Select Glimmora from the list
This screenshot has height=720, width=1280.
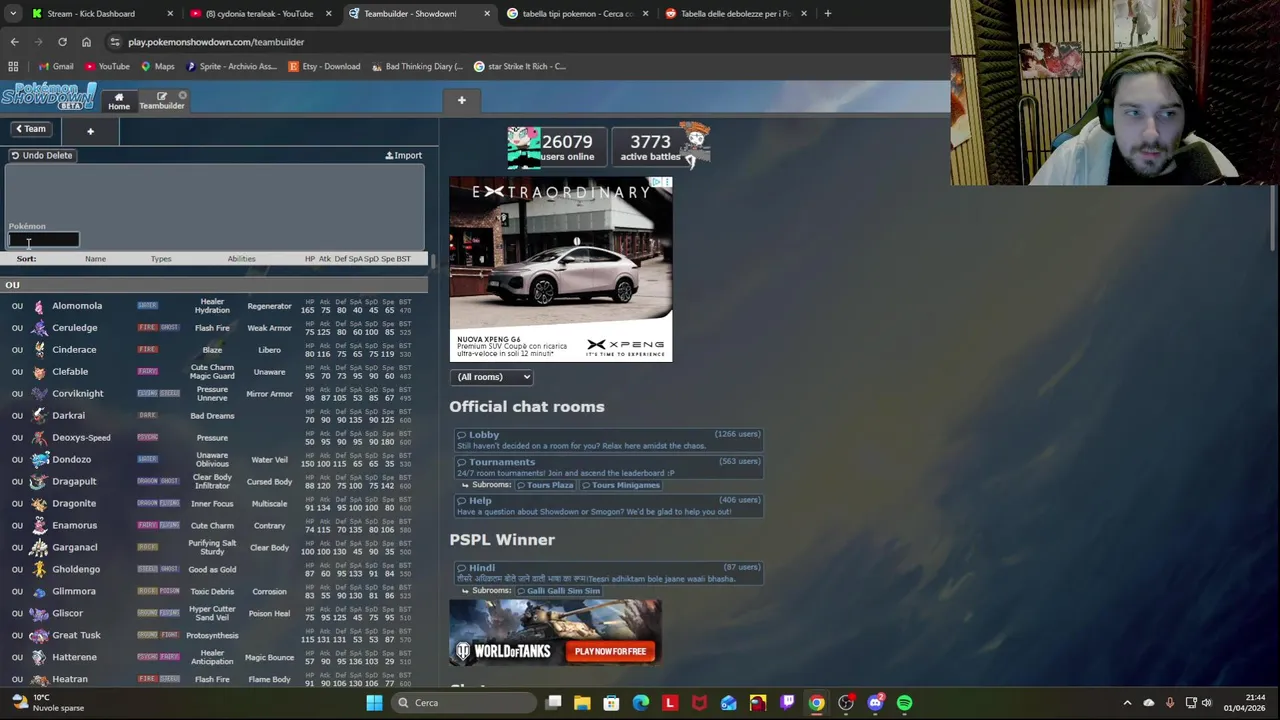point(214,592)
